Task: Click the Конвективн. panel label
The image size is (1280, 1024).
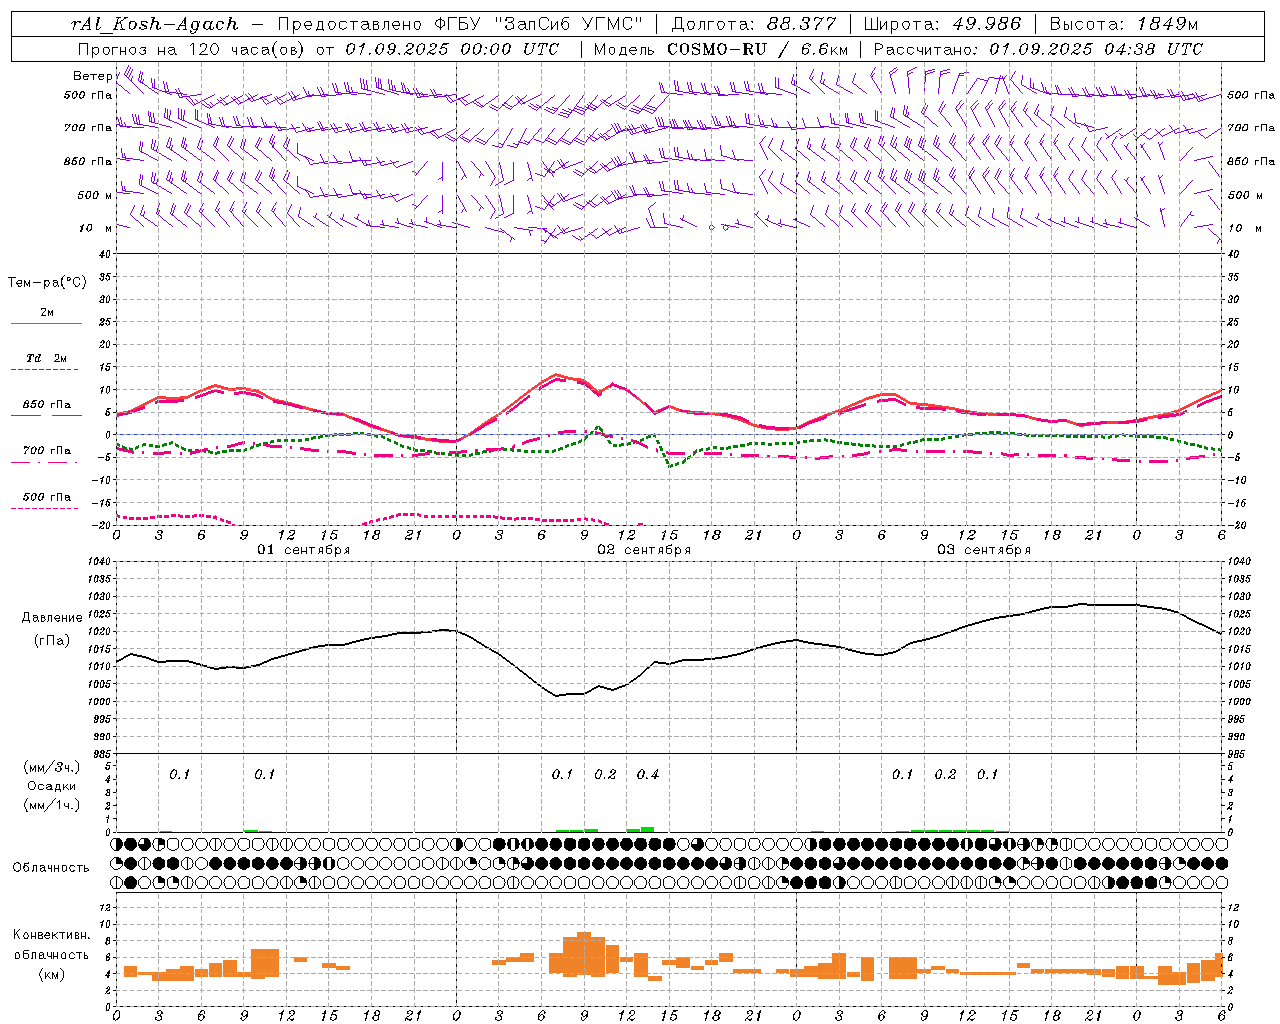Action: 52,935
